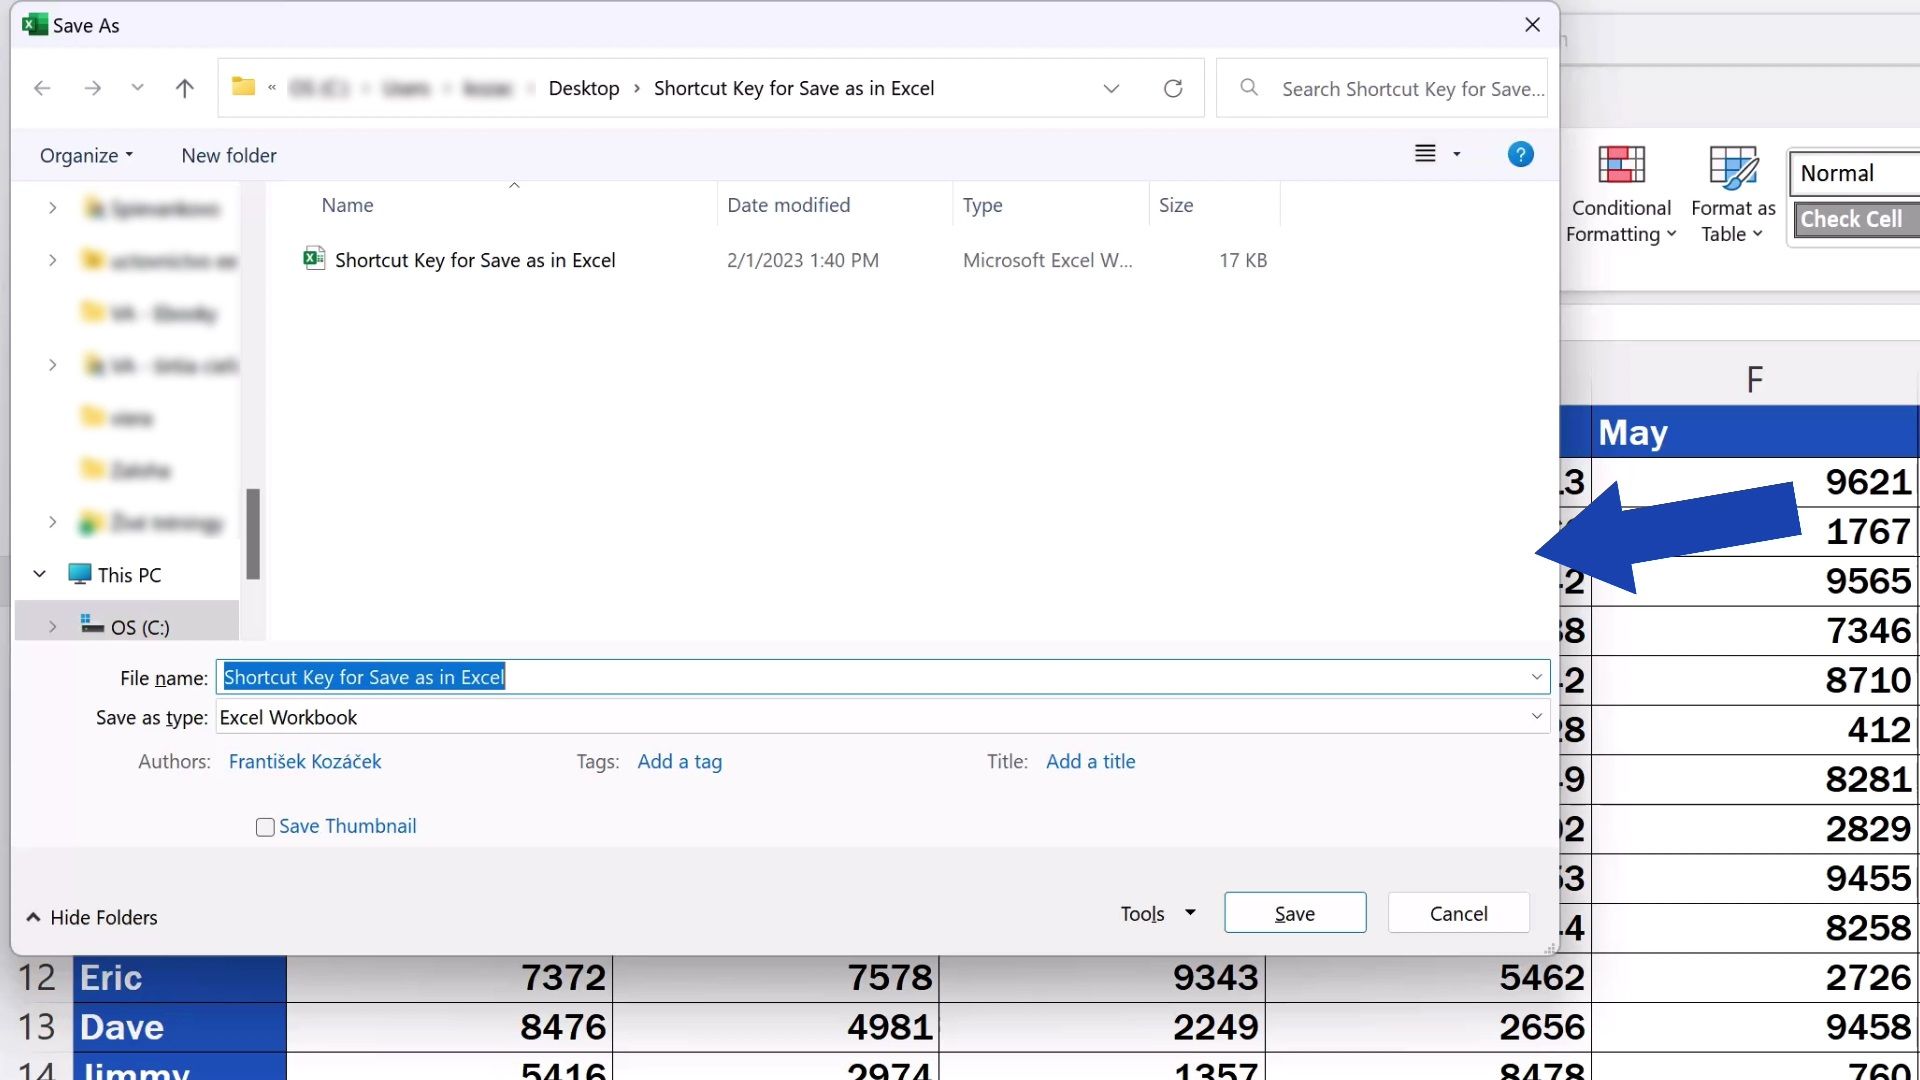
Task: Open the Organize menu
Action: point(86,155)
